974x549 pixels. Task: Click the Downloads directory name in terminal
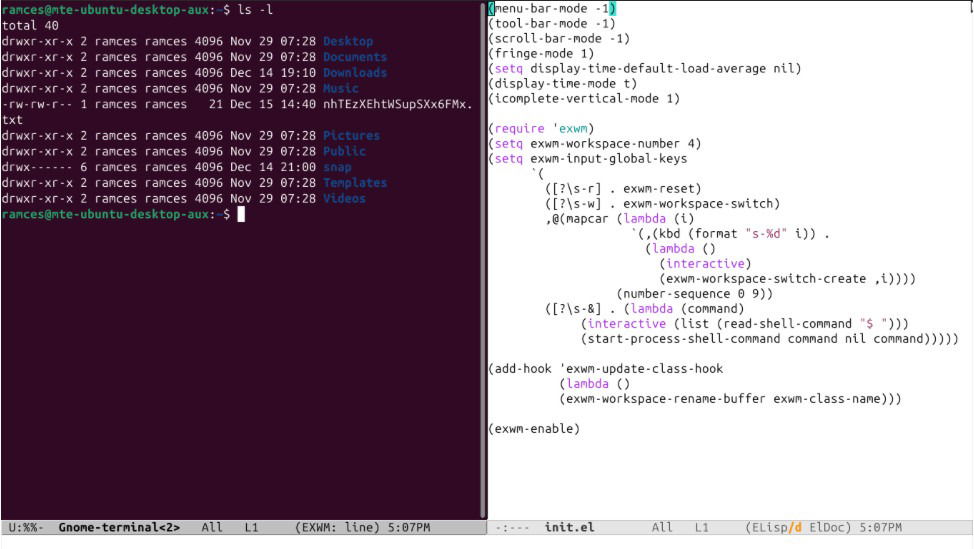point(355,73)
